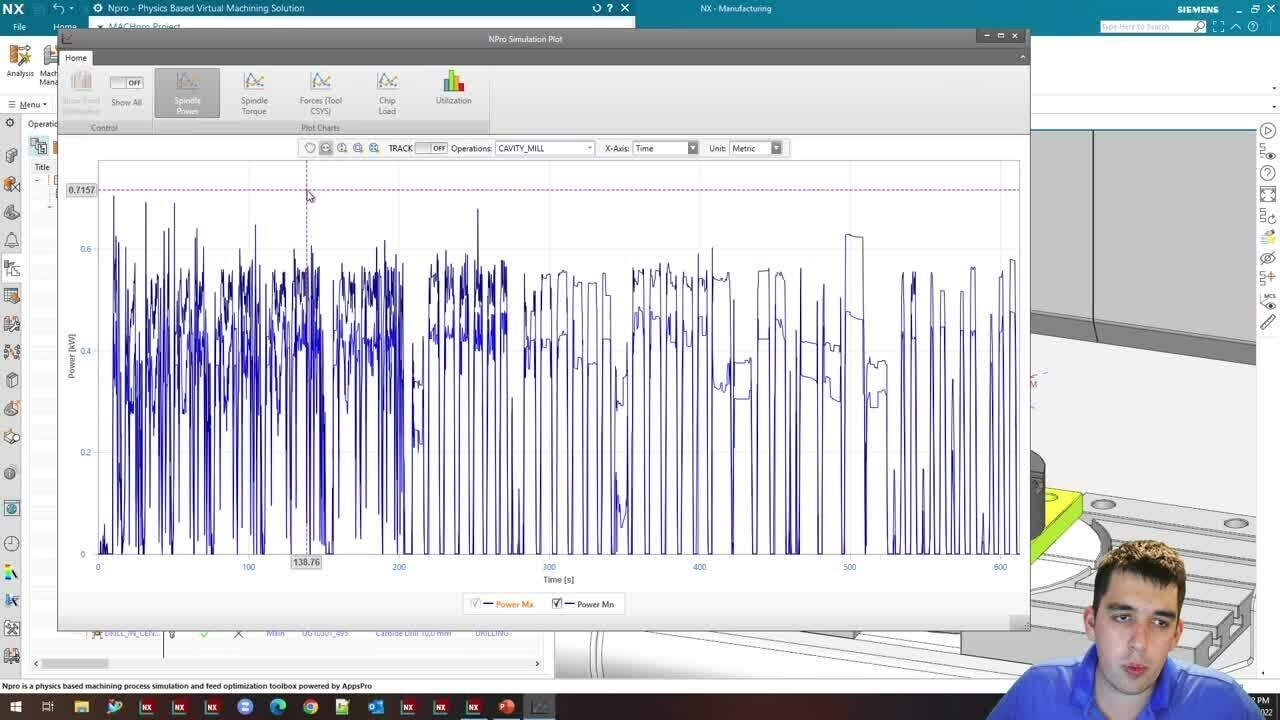Click the help question mark on right toolbar

pyautogui.click(x=1268, y=174)
